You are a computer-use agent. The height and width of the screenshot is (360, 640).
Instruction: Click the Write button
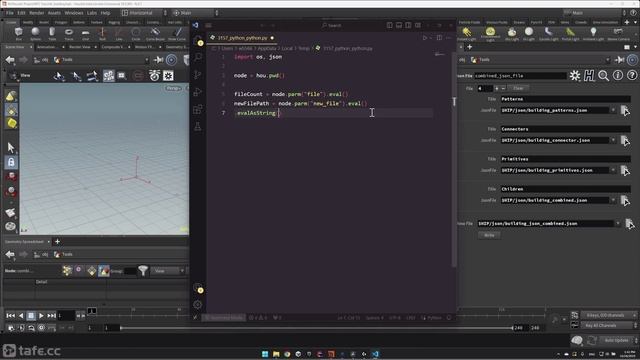(x=489, y=235)
